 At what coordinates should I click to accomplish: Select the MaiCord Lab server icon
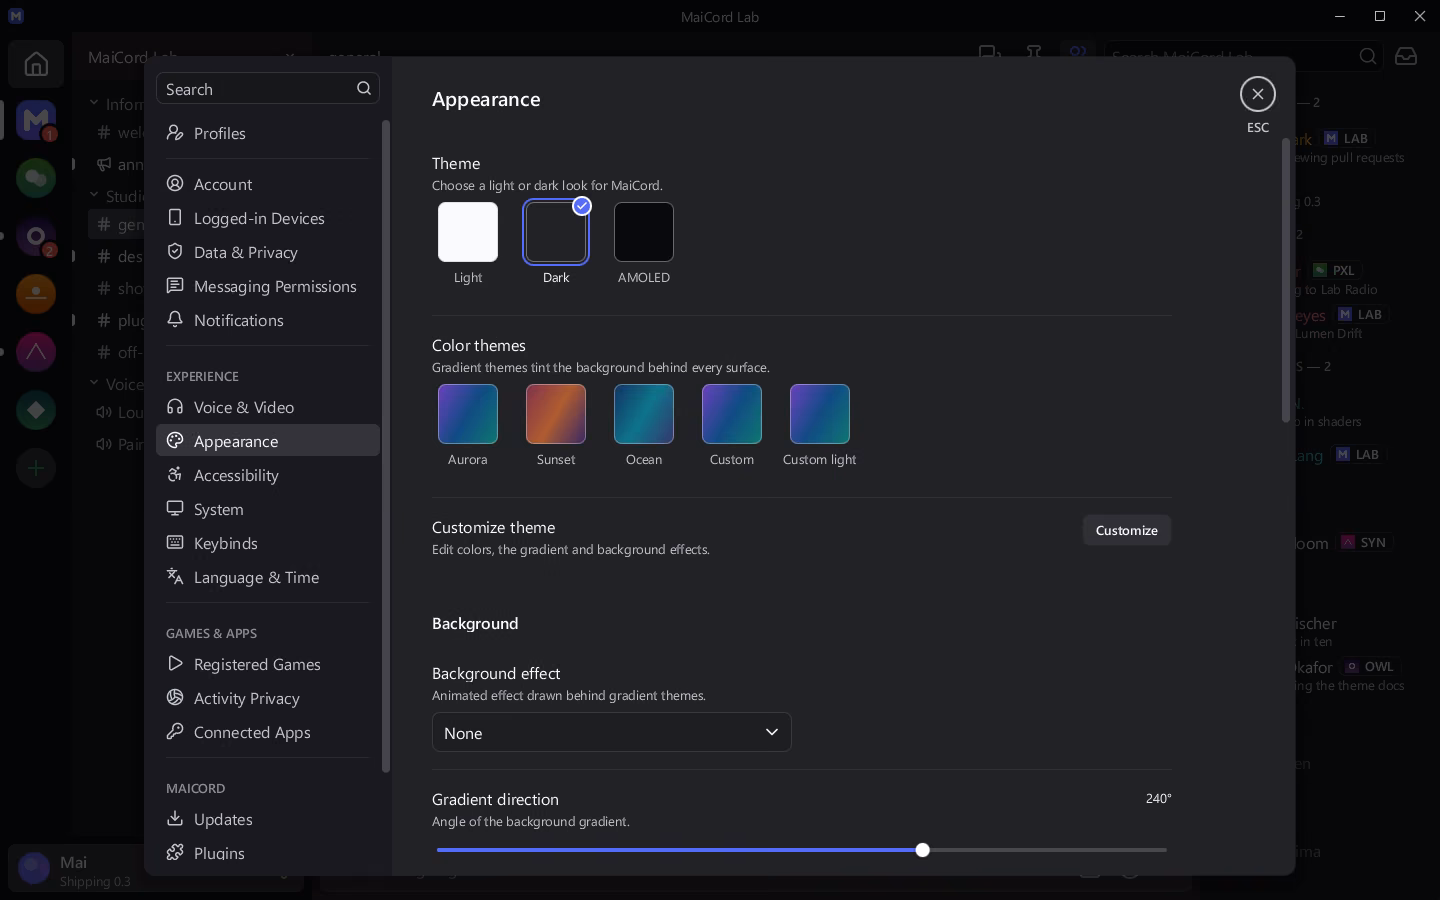tap(36, 120)
